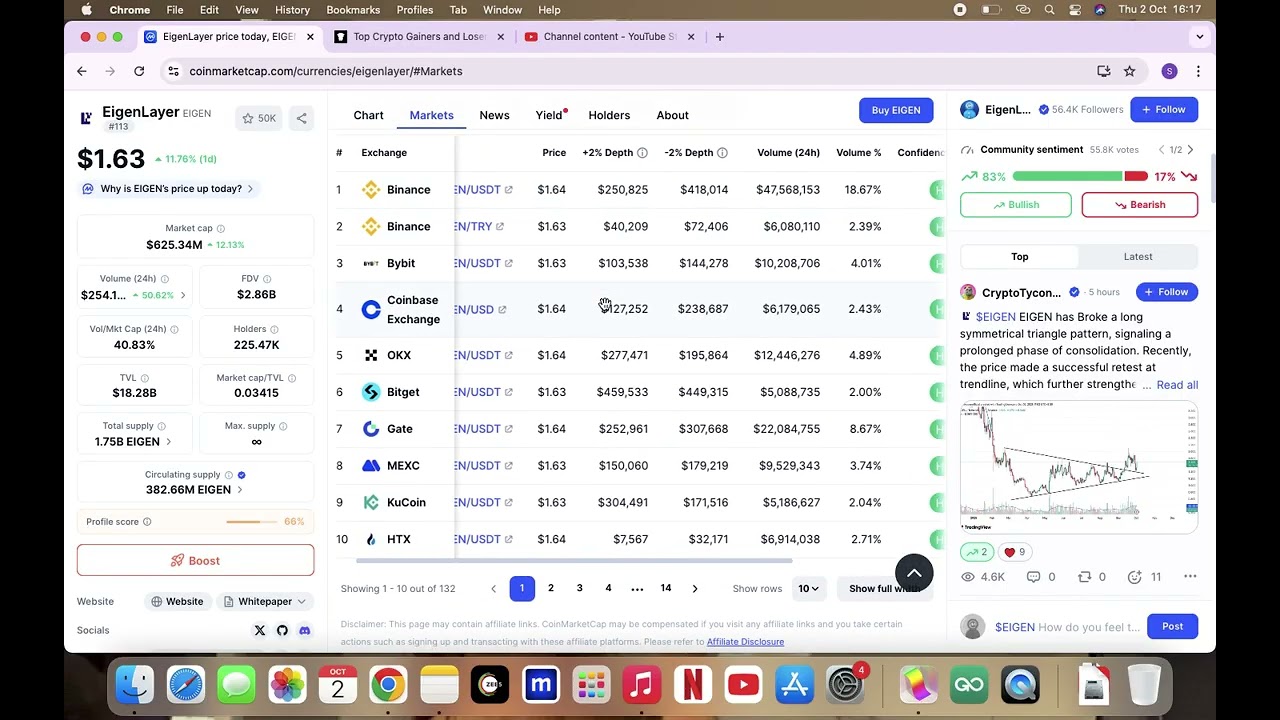The image size is (1280, 720).
Task: Click the Boost button
Action: point(195,561)
